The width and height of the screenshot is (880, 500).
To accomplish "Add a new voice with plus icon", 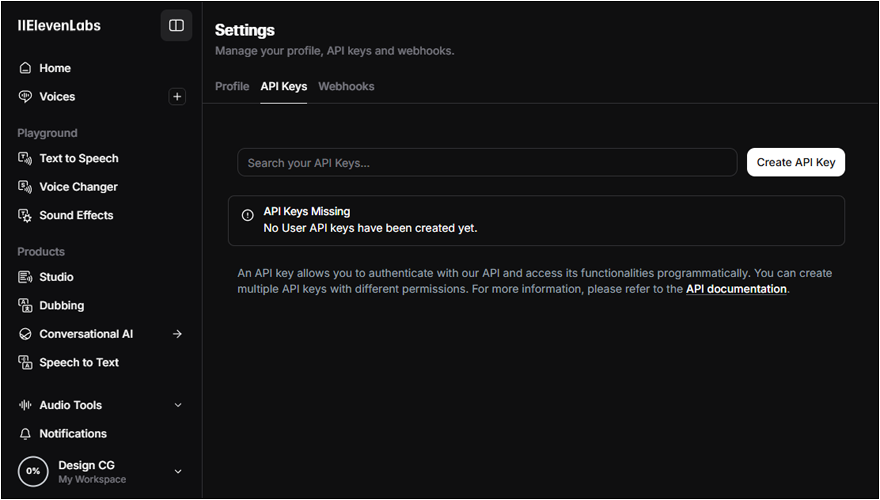I will tap(177, 97).
